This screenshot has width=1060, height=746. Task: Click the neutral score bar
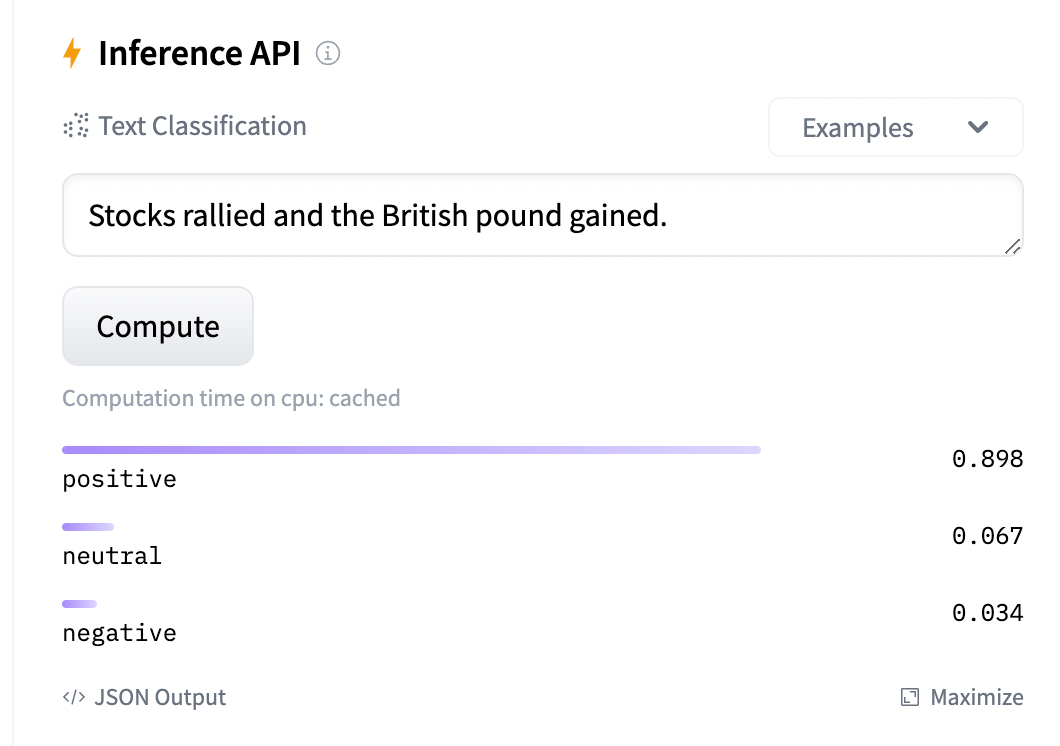pyautogui.click(x=87, y=526)
